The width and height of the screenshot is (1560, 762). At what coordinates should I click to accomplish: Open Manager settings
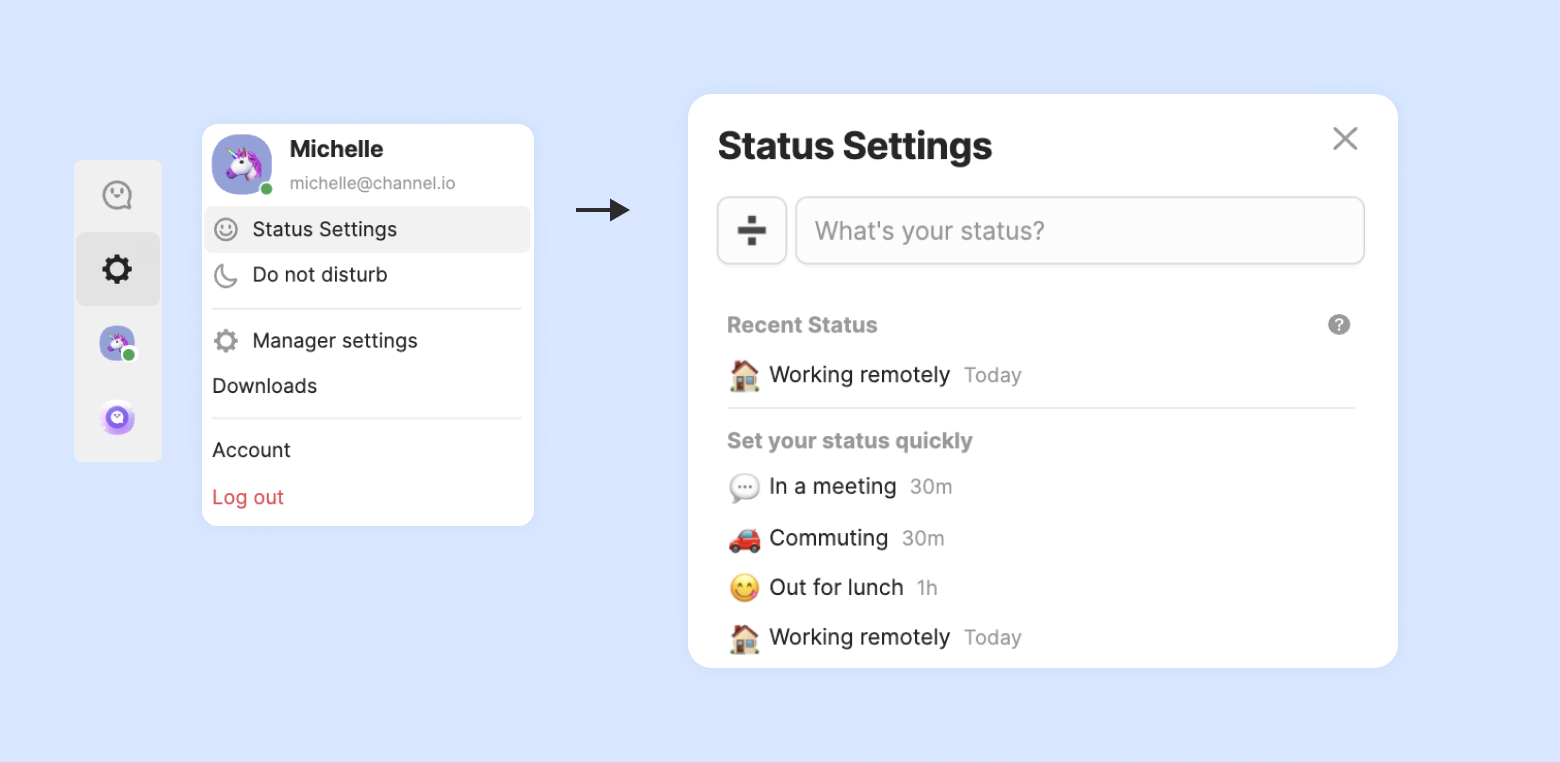click(x=334, y=341)
